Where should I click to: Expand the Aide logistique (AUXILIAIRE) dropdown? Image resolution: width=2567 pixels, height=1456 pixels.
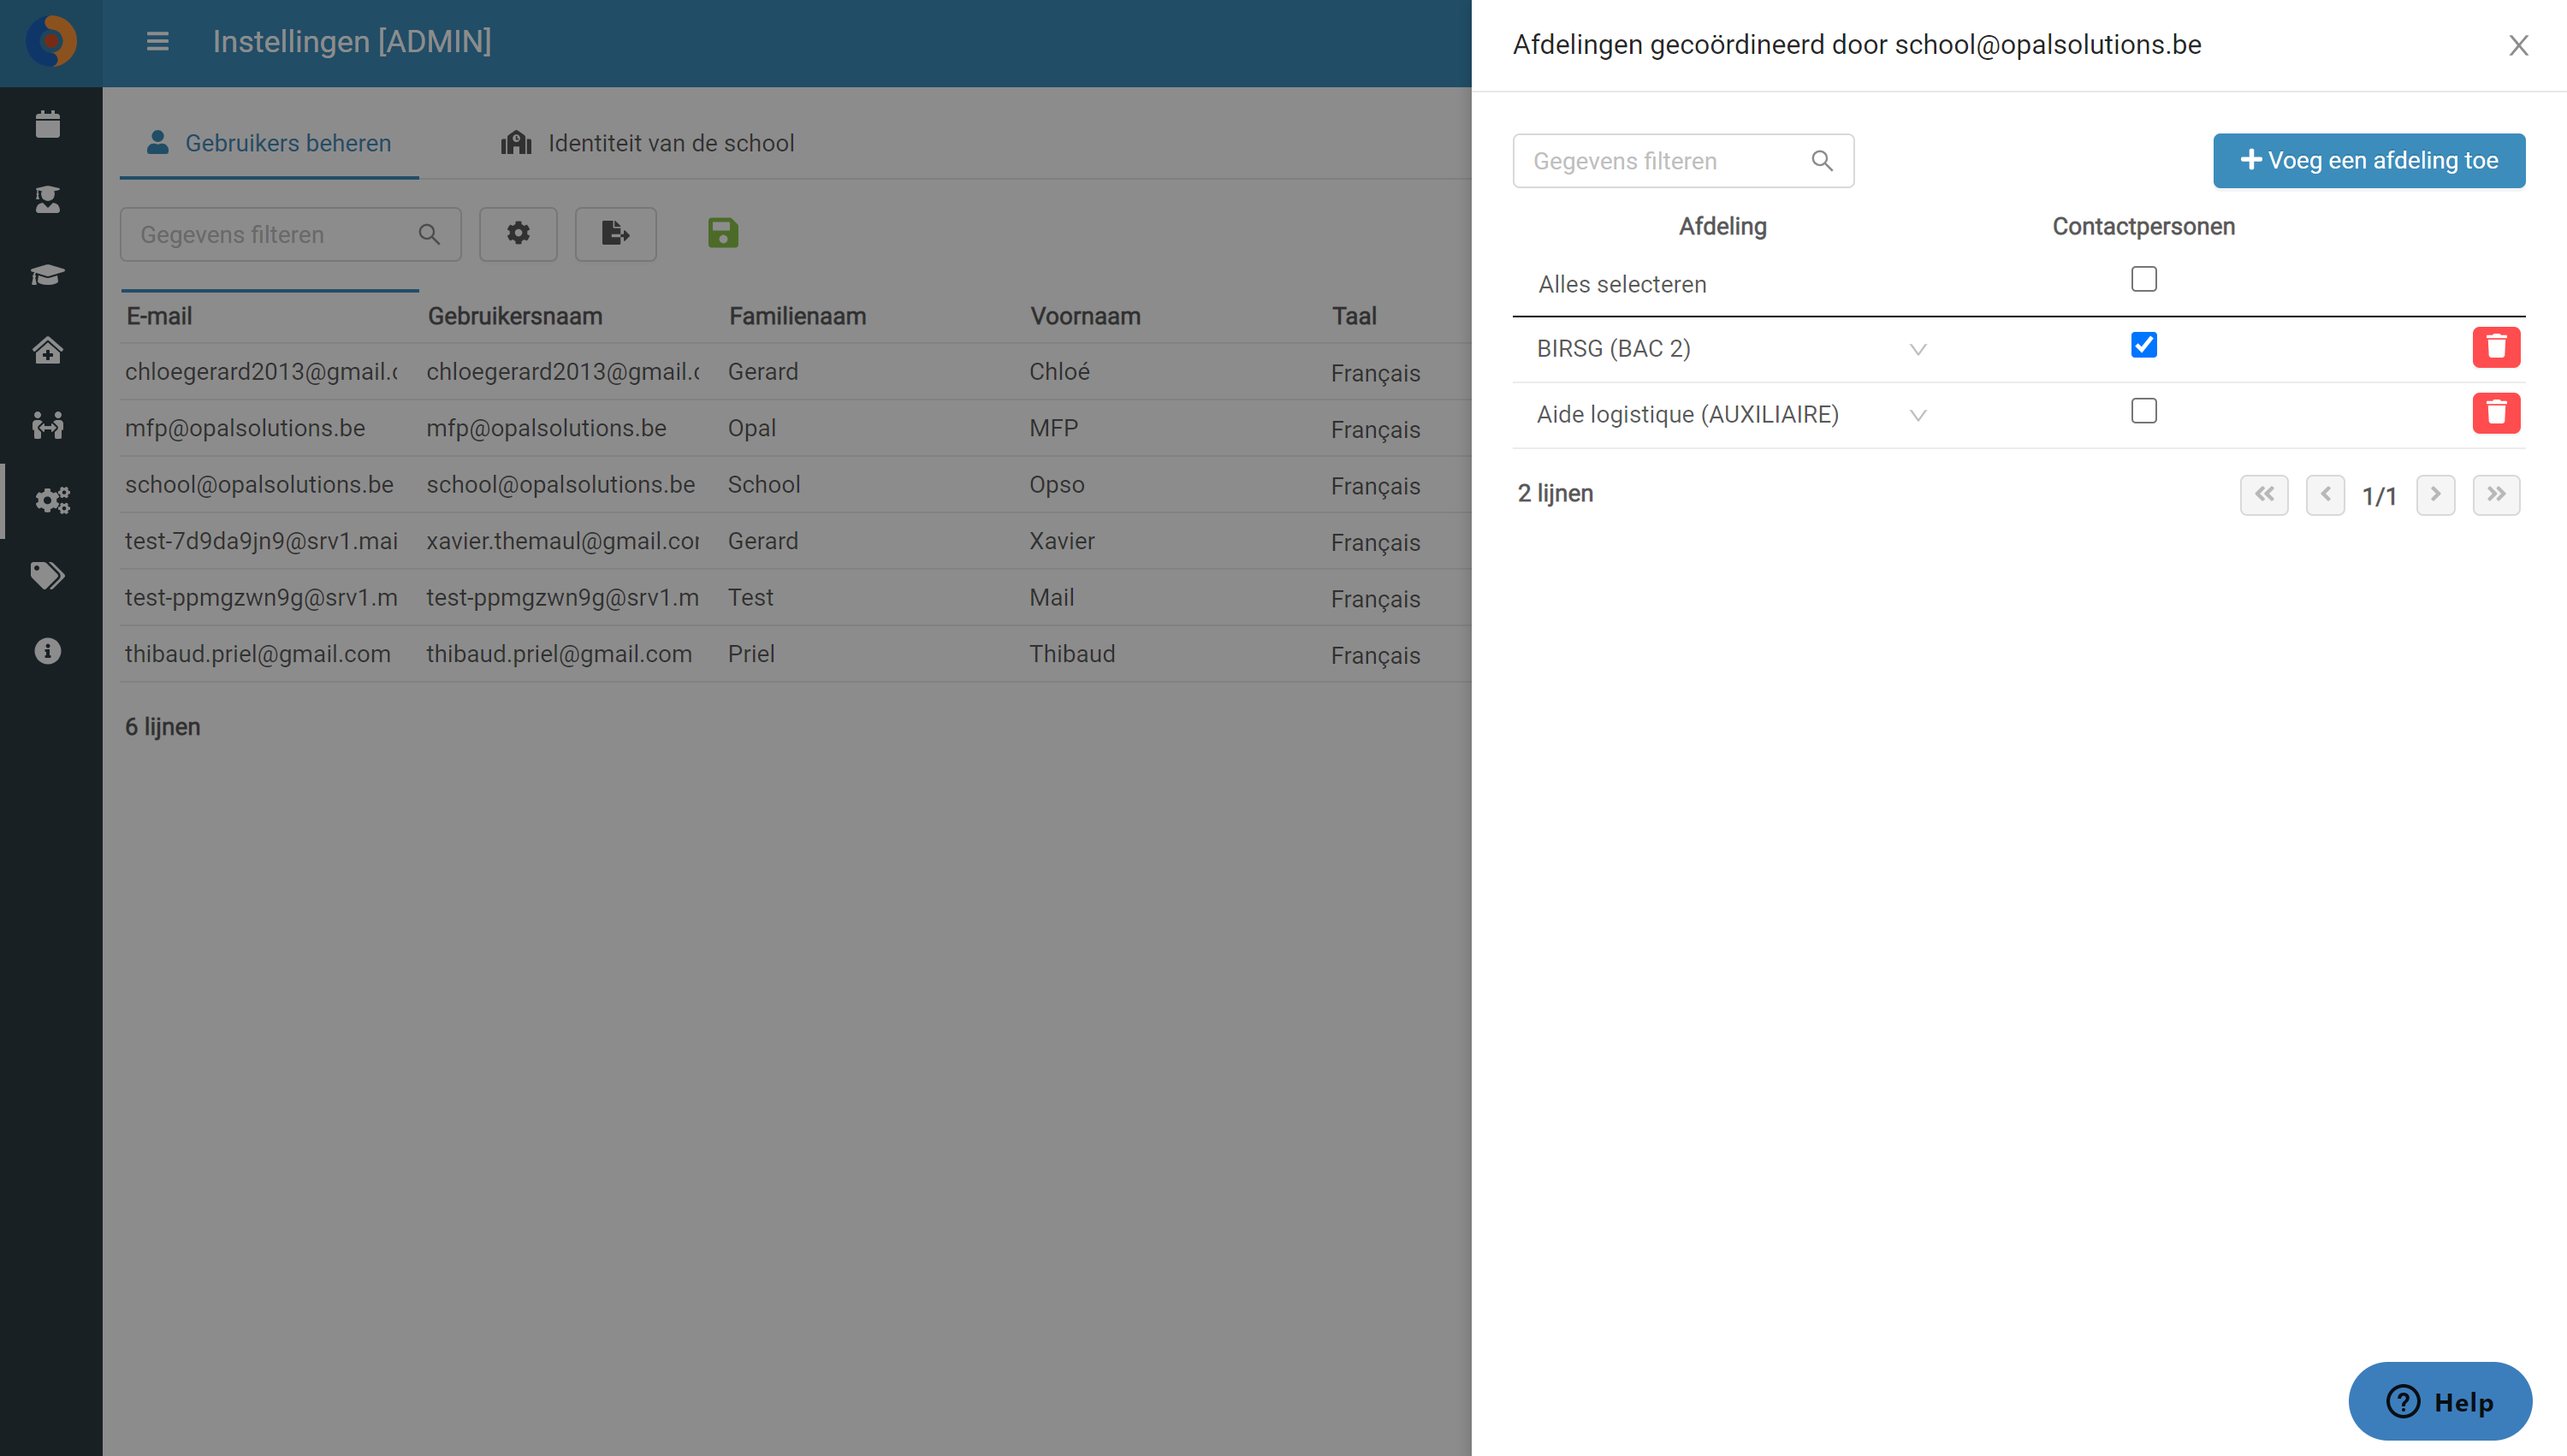click(x=1917, y=415)
